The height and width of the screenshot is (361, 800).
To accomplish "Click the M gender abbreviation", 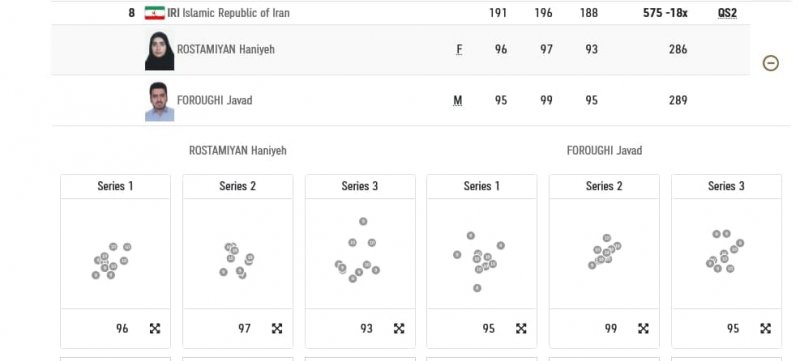I will (x=458, y=100).
